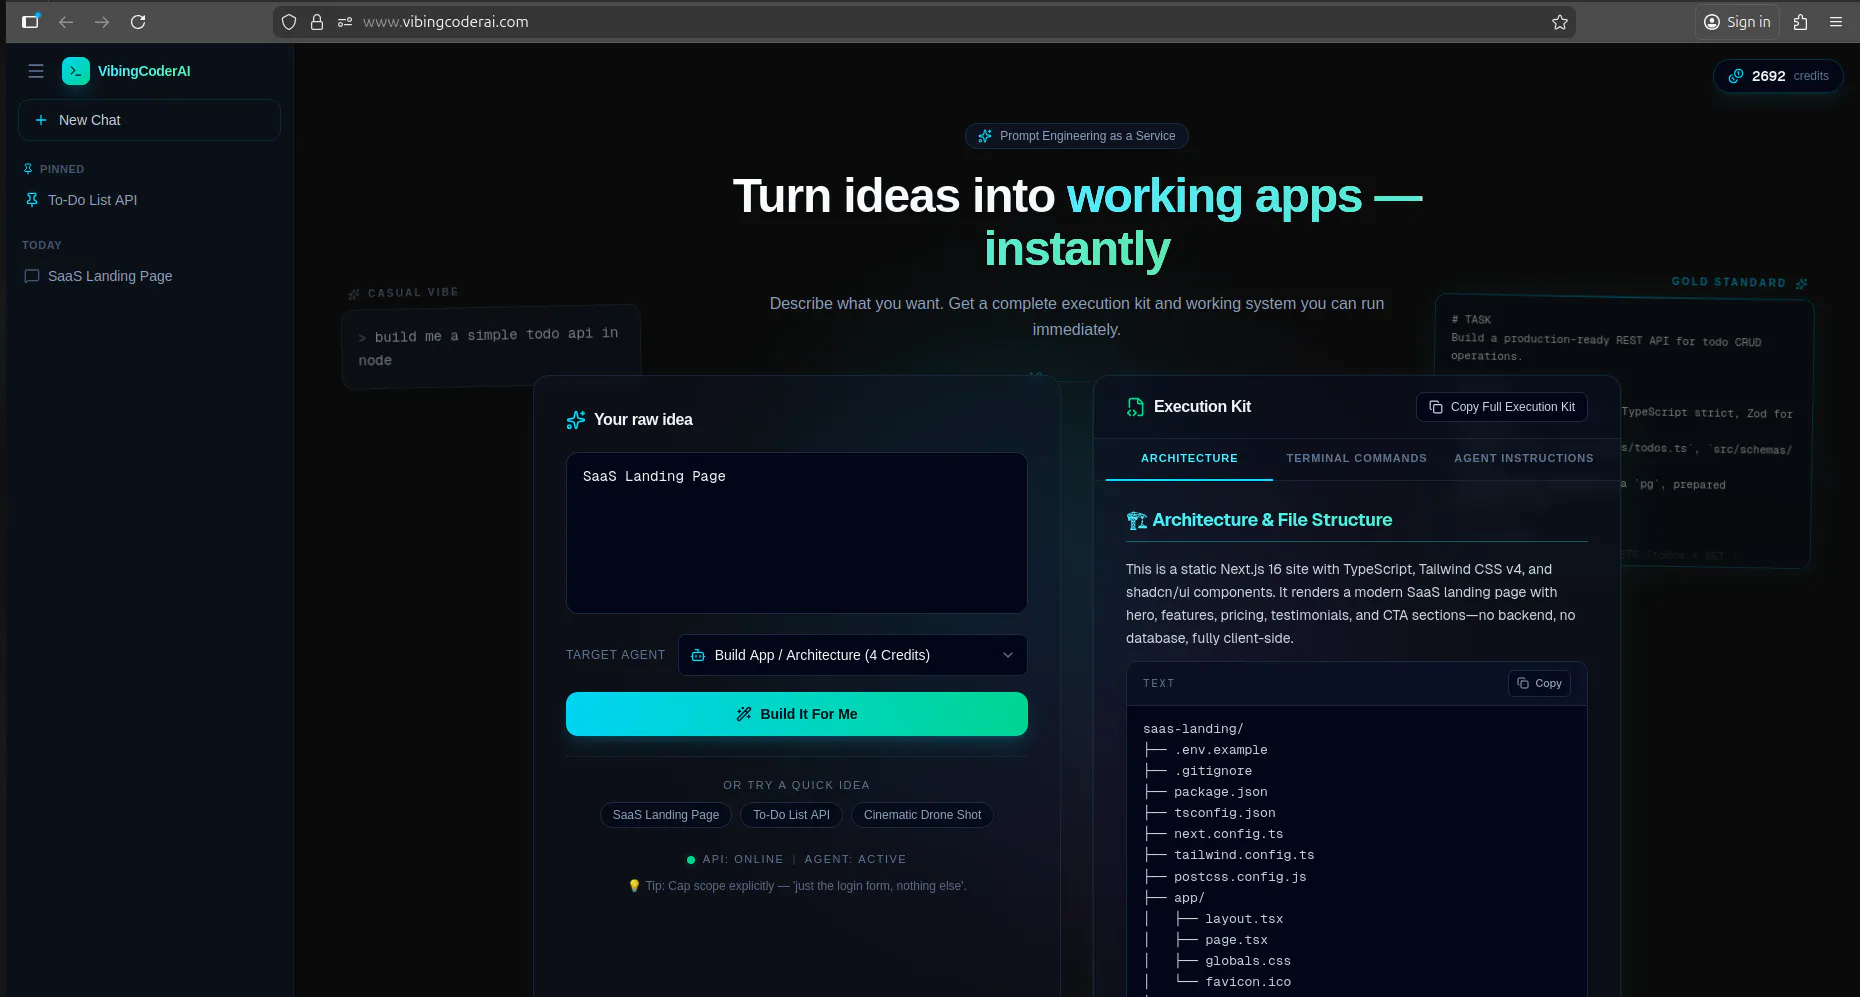Click the browser back arrow

(66, 22)
